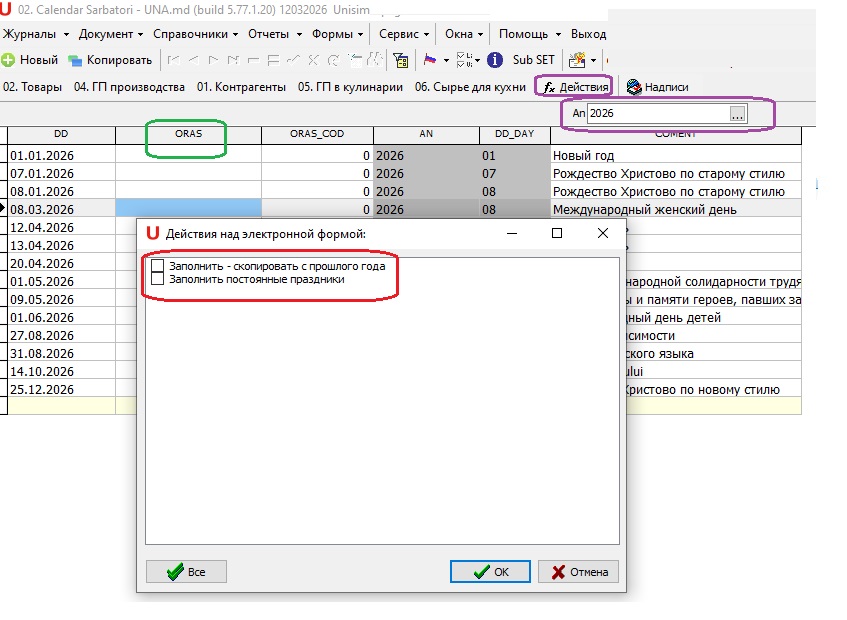Expand the flag language dropdown arrow
The image size is (847, 620).
tap(446, 60)
